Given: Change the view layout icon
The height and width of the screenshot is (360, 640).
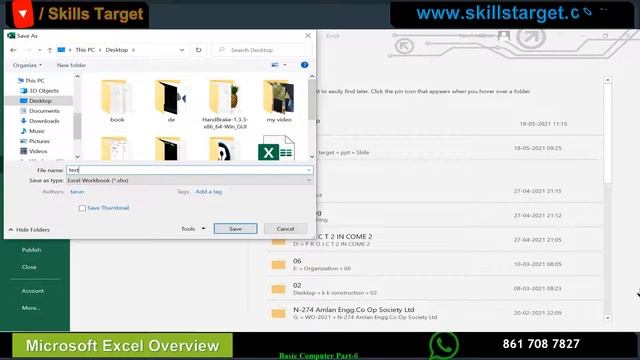Looking at the screenshot, I should pos(275,65).
